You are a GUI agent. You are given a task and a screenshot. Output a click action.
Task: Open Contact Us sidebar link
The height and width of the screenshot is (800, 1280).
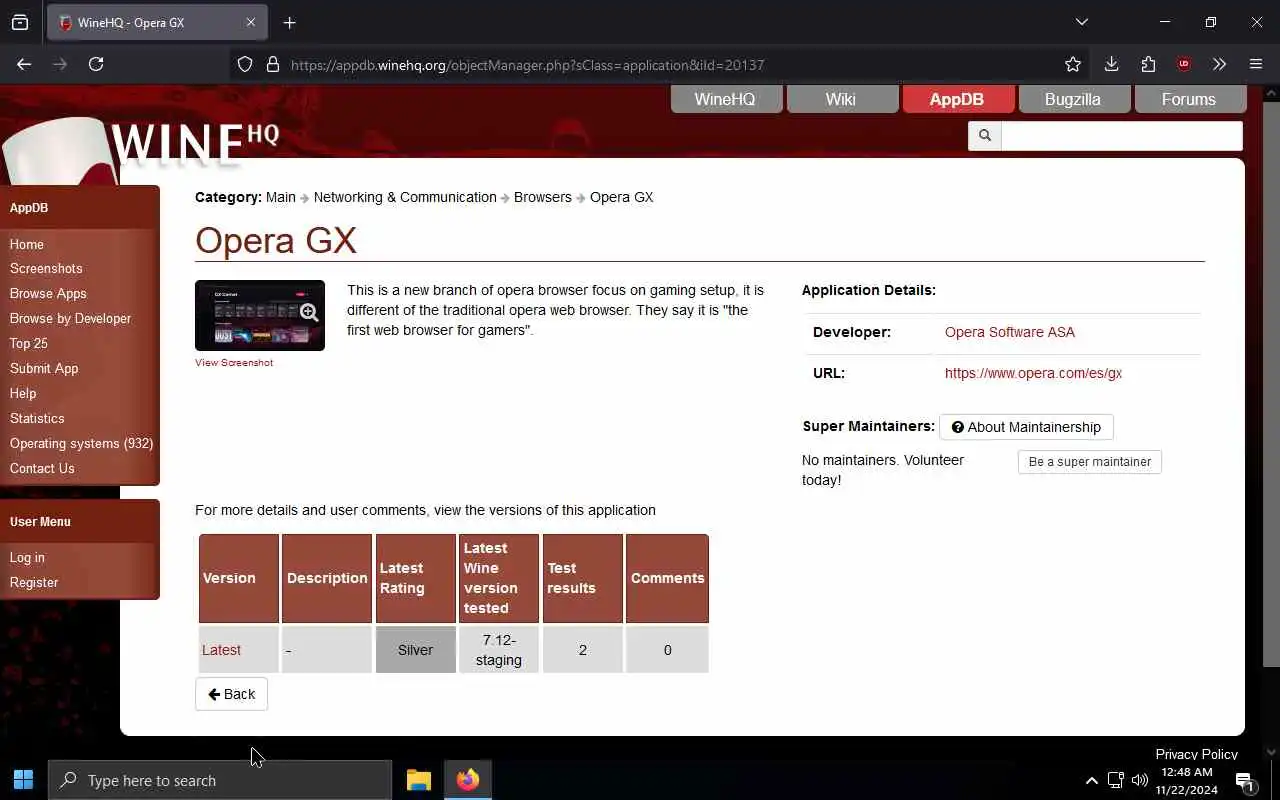(42, 468)
